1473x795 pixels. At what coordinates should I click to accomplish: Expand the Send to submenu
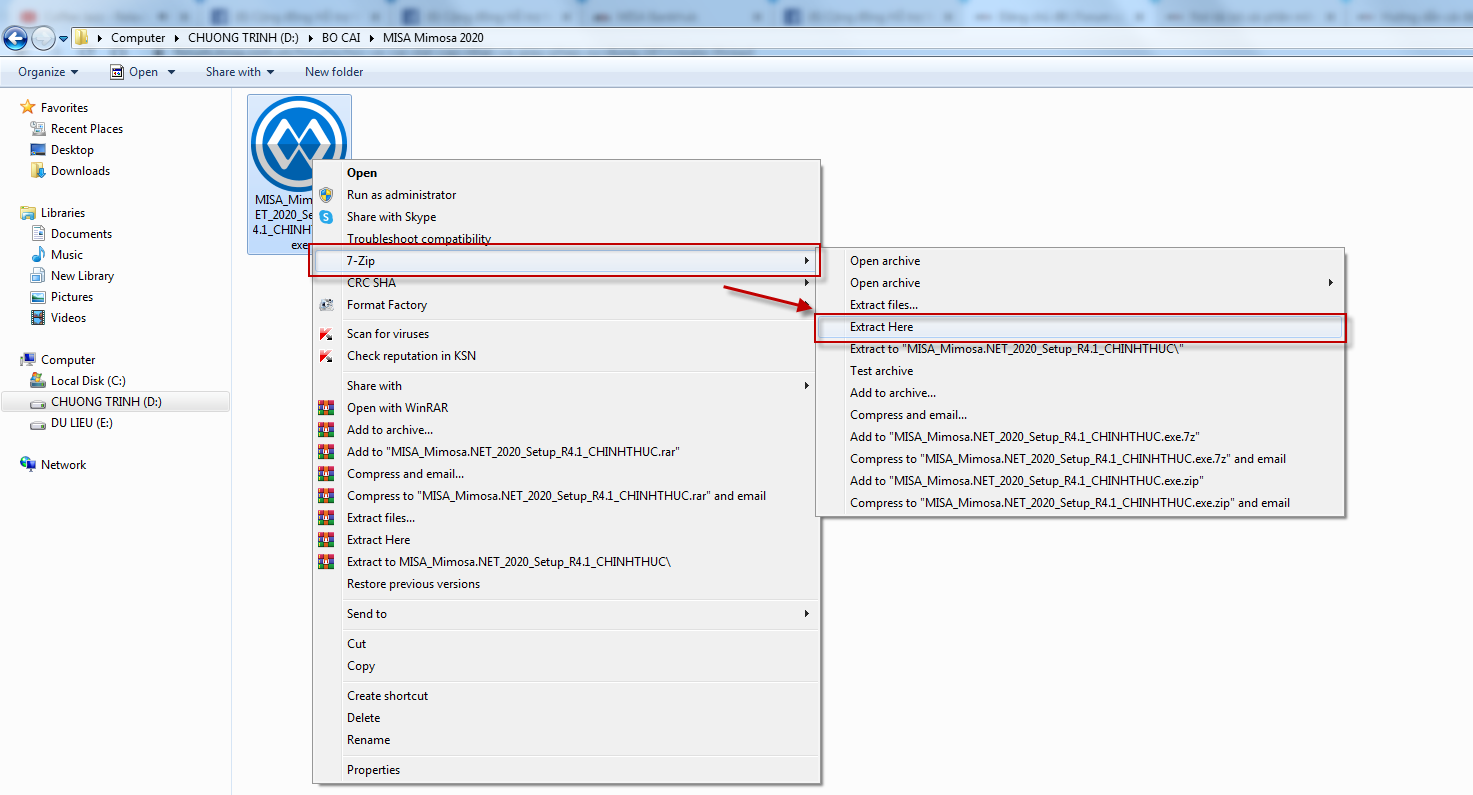click(x=566, y=614)
